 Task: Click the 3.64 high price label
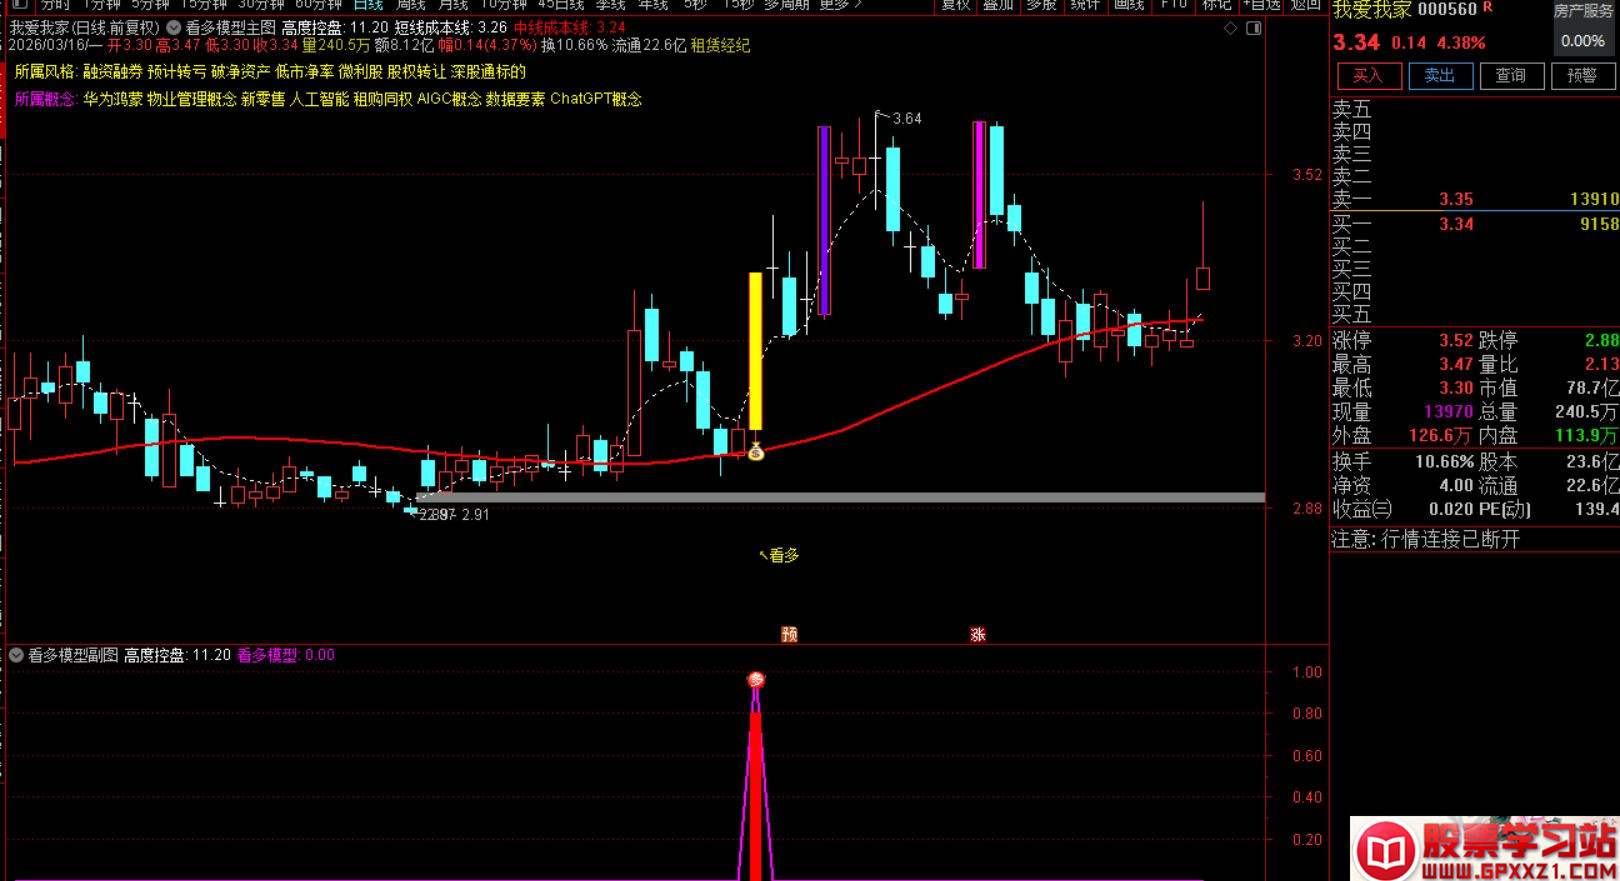click(x=907, y=118)
